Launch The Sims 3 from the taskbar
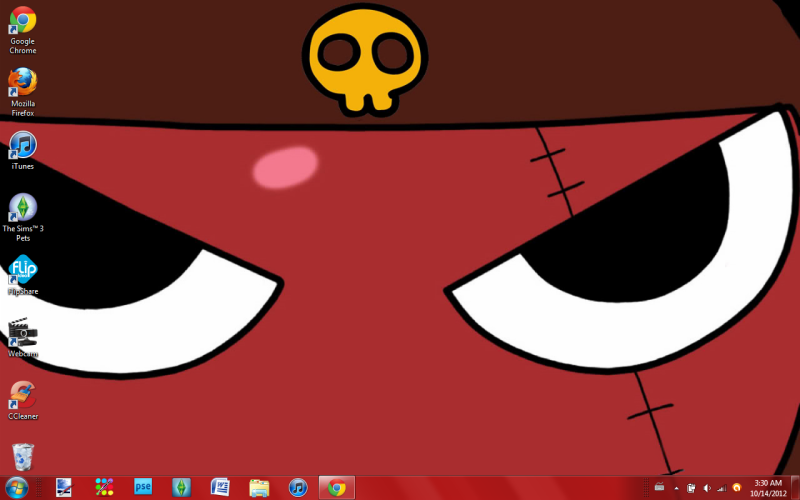Screen dimensions: 800x500 coord(182,488)
